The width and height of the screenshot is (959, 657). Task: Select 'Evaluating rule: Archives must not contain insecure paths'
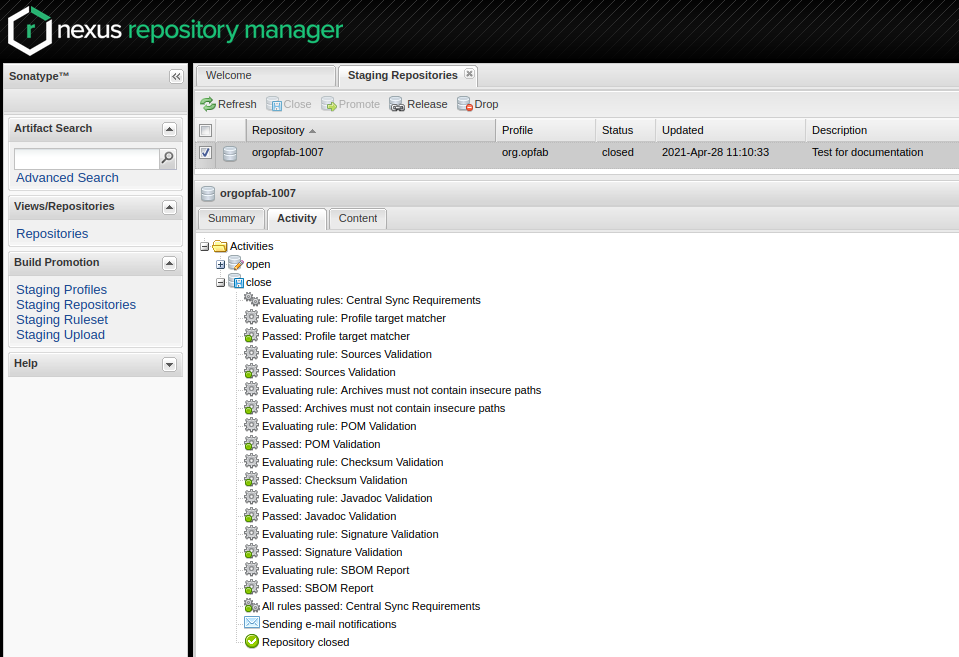click(x=401, y=390)
